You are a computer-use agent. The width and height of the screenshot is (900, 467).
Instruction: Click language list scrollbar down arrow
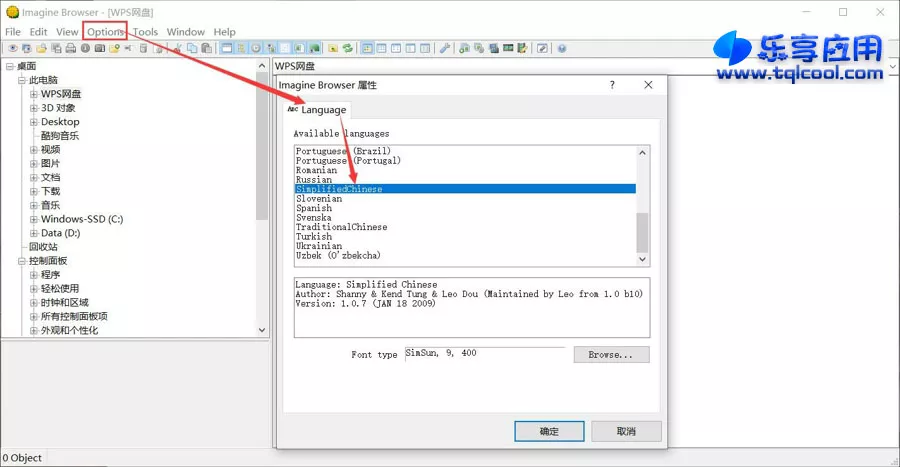coord(642,259)
